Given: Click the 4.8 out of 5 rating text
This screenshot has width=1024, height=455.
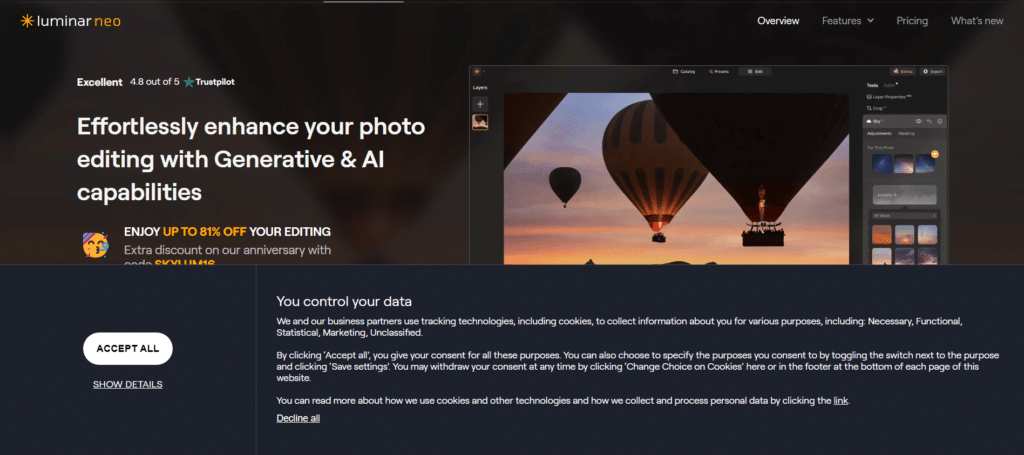Looking at the screenshot, I should click(x=154, y=82).
